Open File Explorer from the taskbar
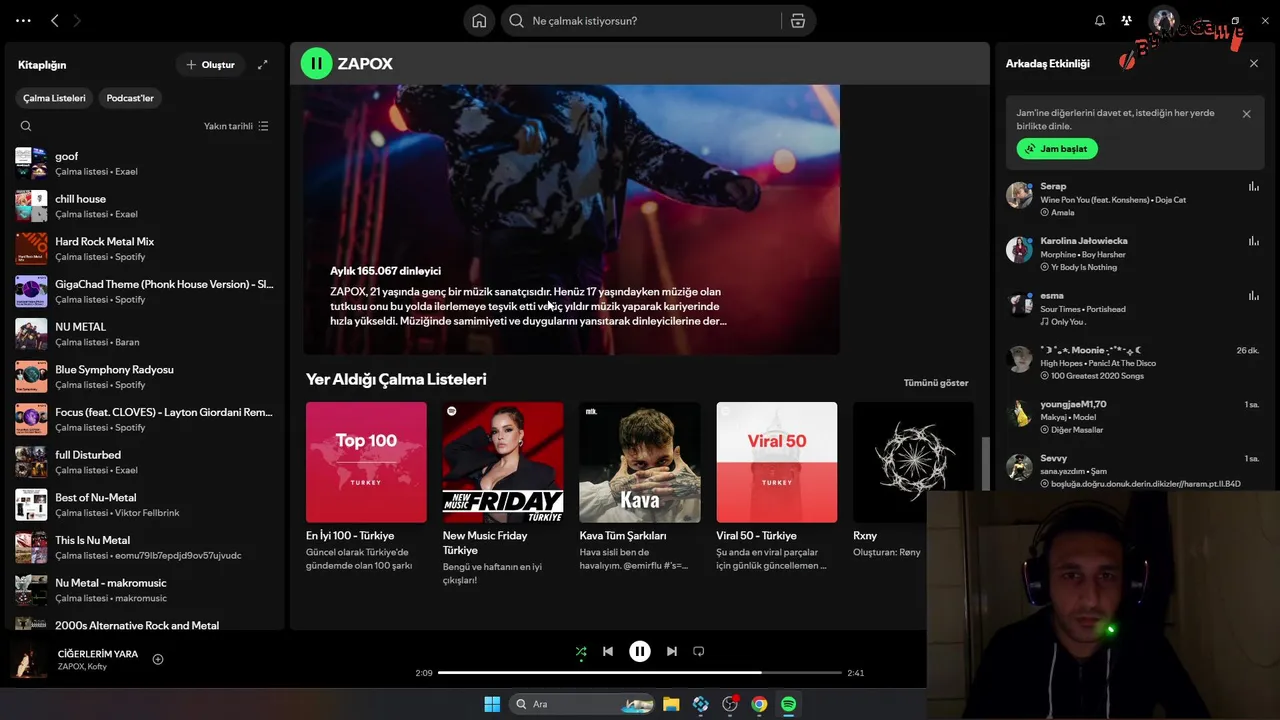Image resolution: width=1280 pixels, height=720 pixels. point(671,704)
